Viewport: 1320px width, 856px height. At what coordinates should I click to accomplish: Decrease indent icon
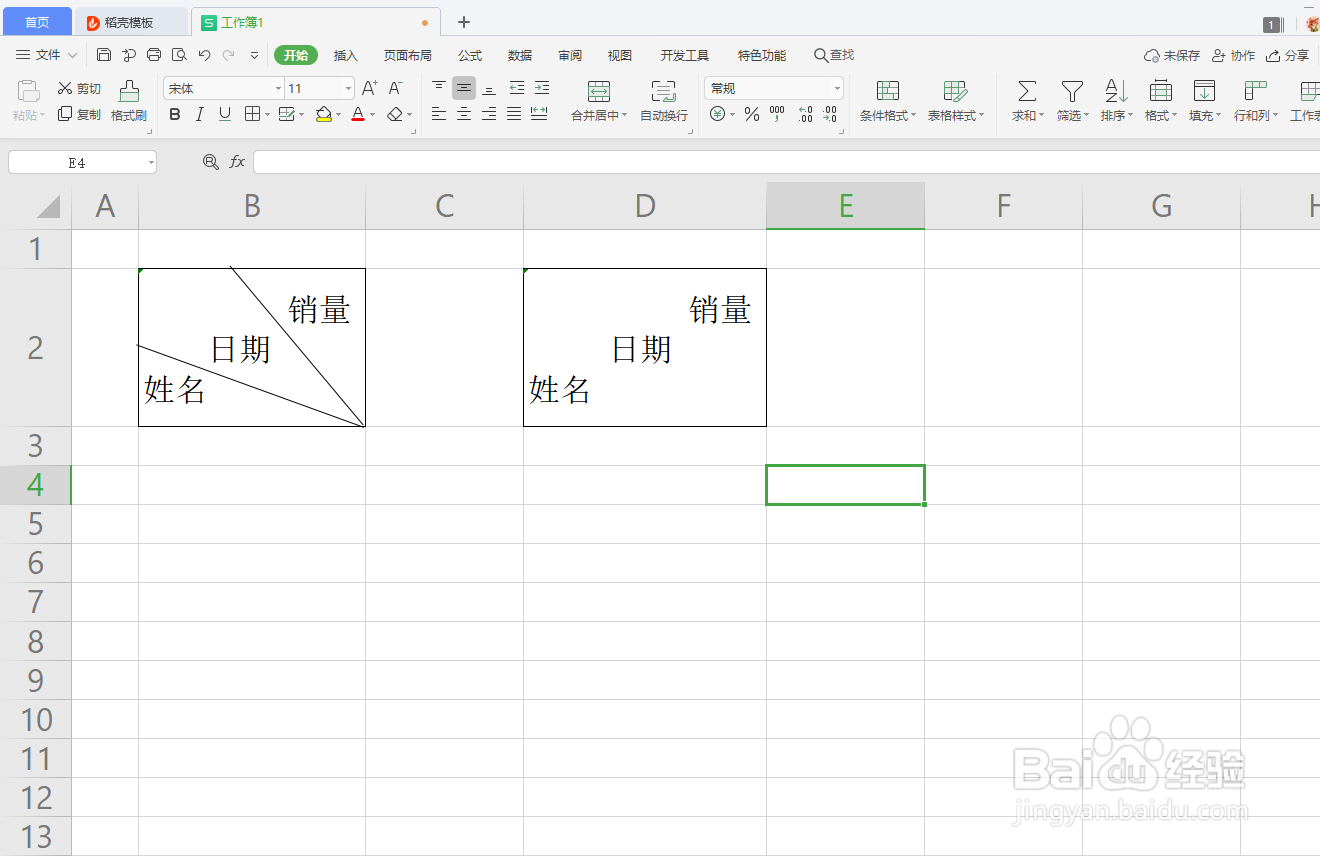click(516, 88)
